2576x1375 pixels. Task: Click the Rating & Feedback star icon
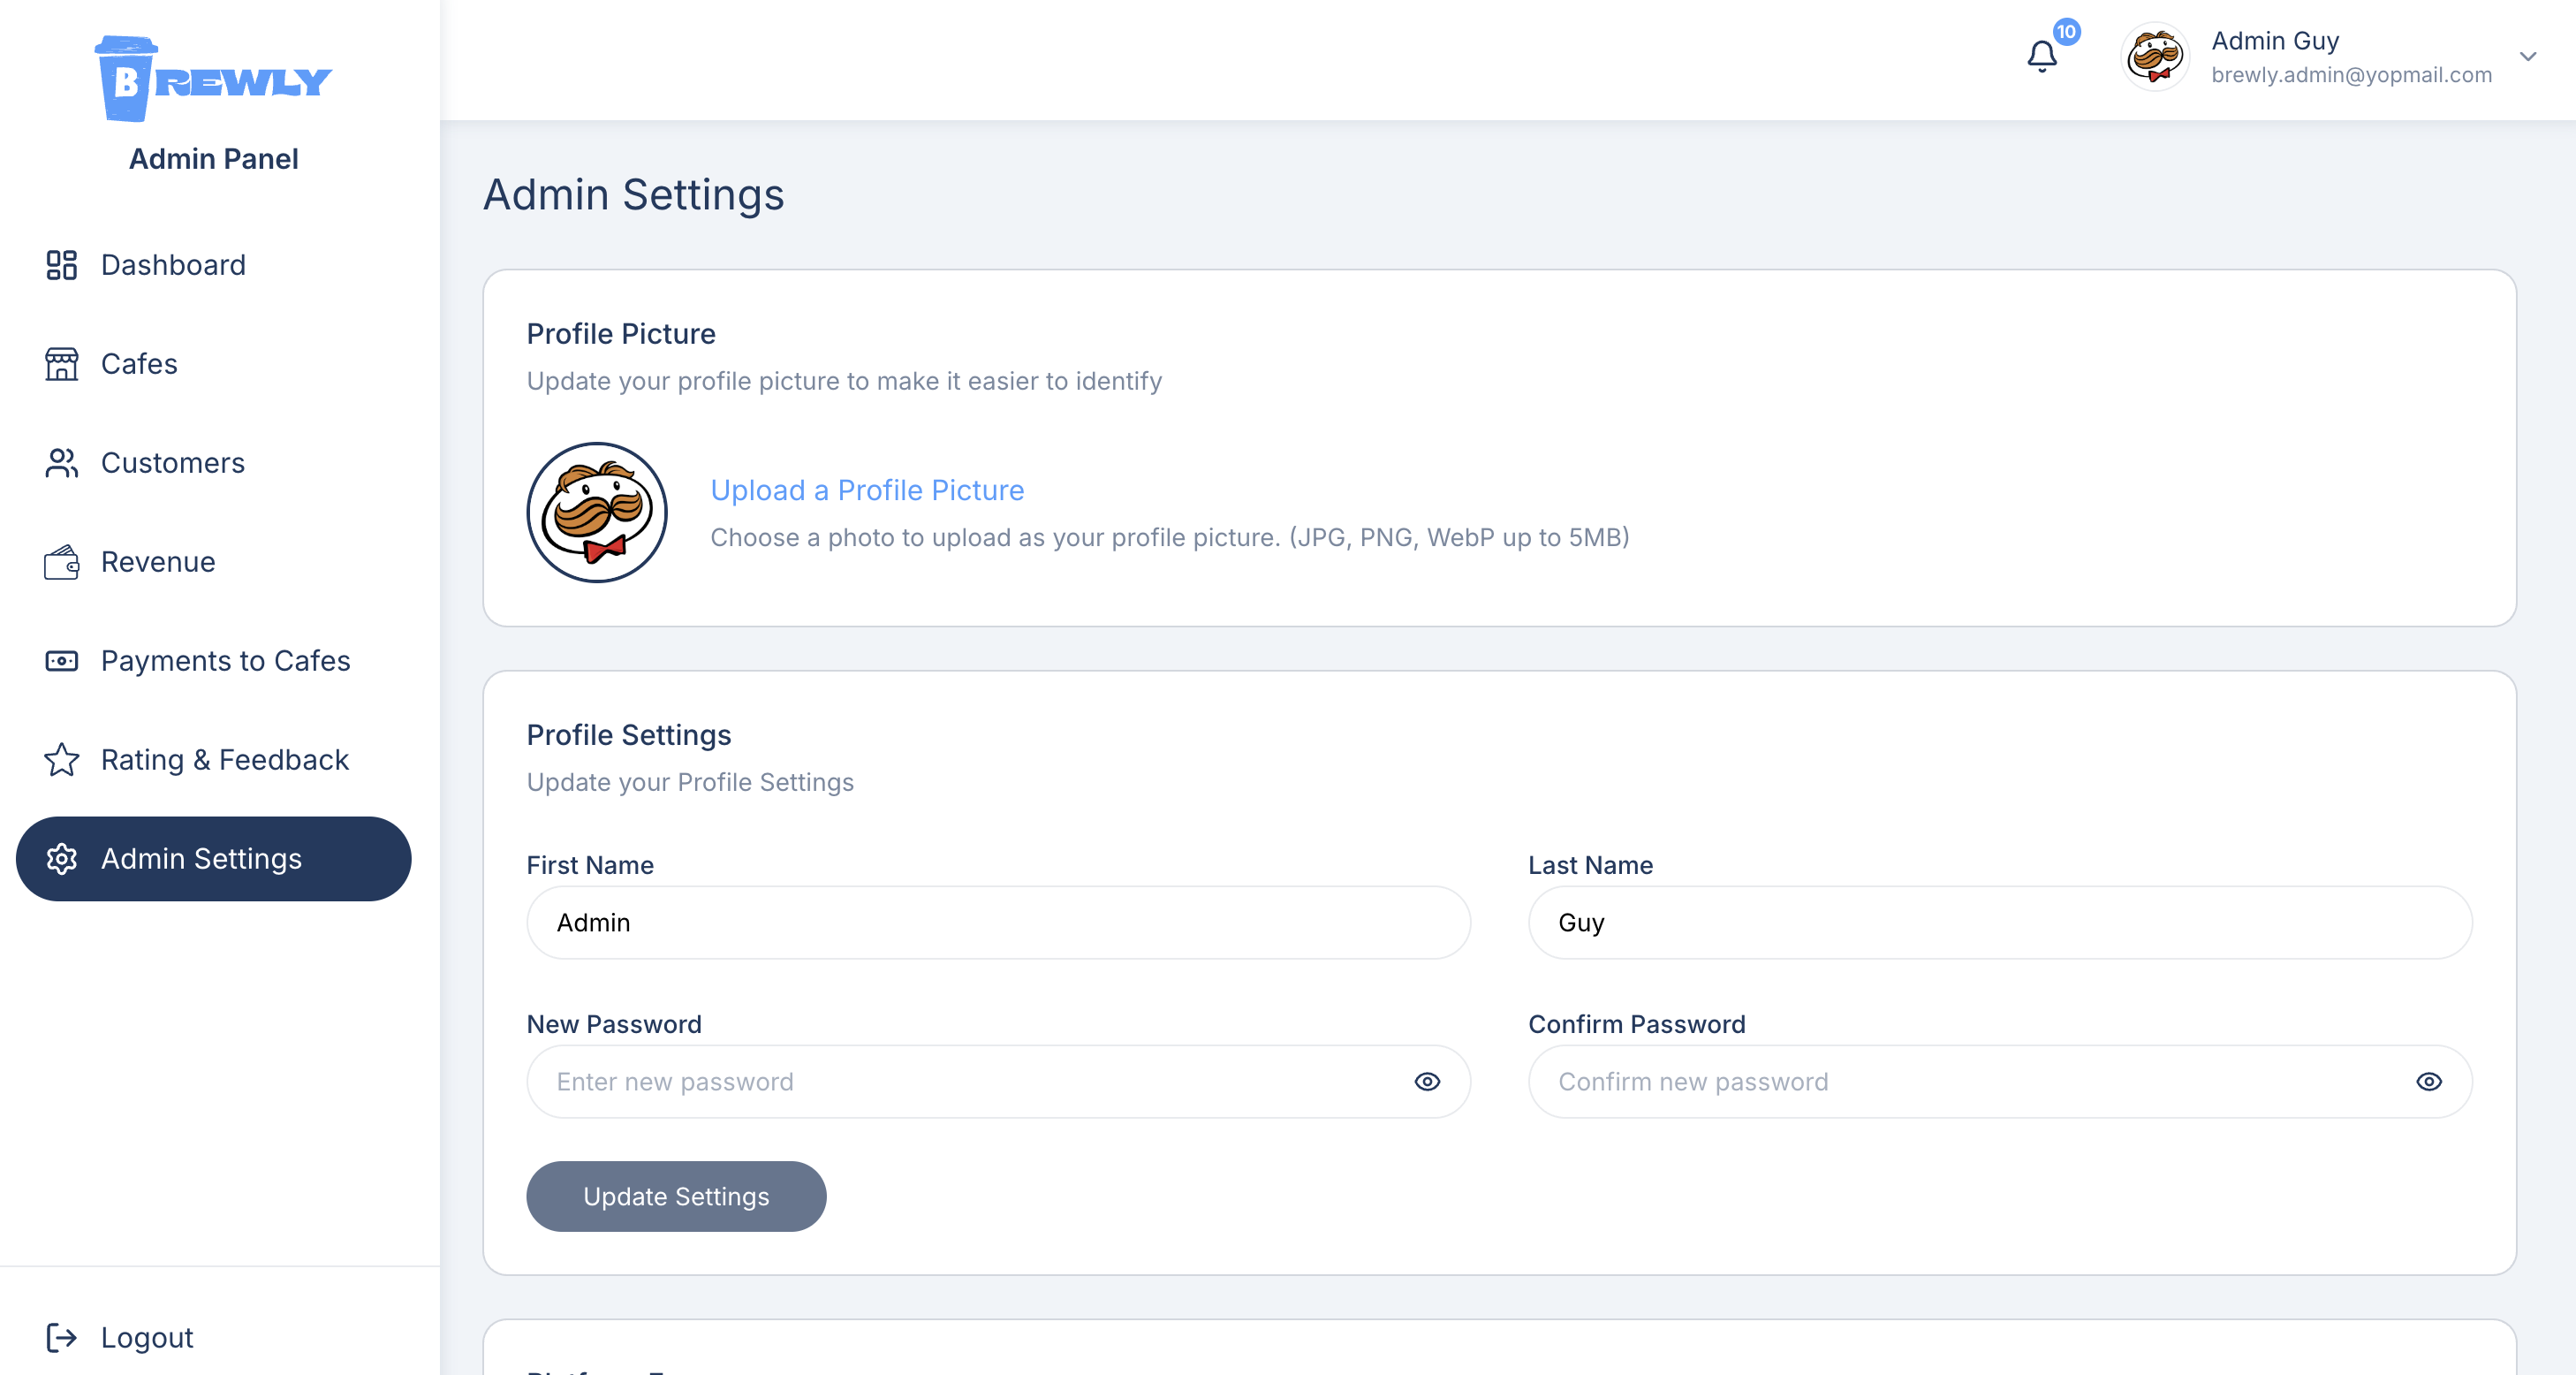pos(61,760)
